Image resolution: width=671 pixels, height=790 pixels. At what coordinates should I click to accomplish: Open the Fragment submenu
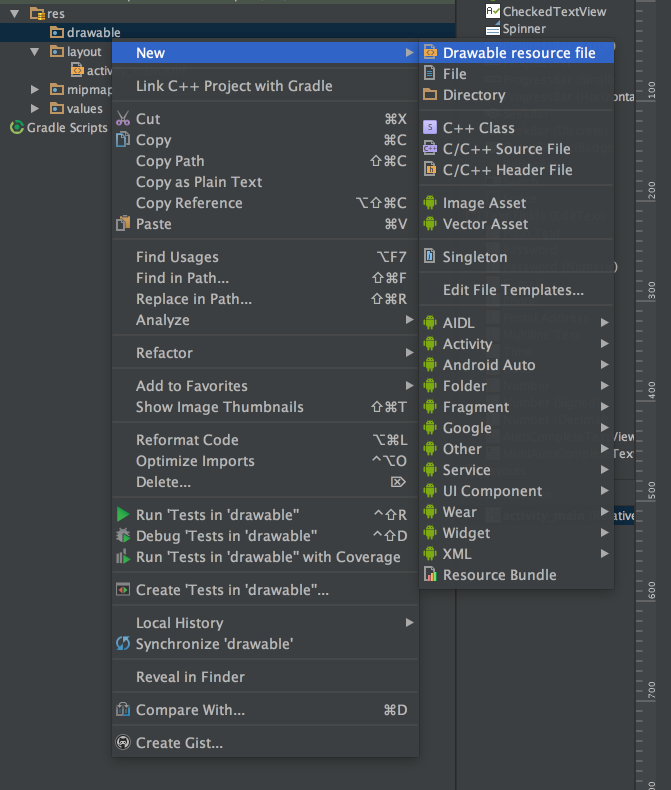tap(516, 407)
